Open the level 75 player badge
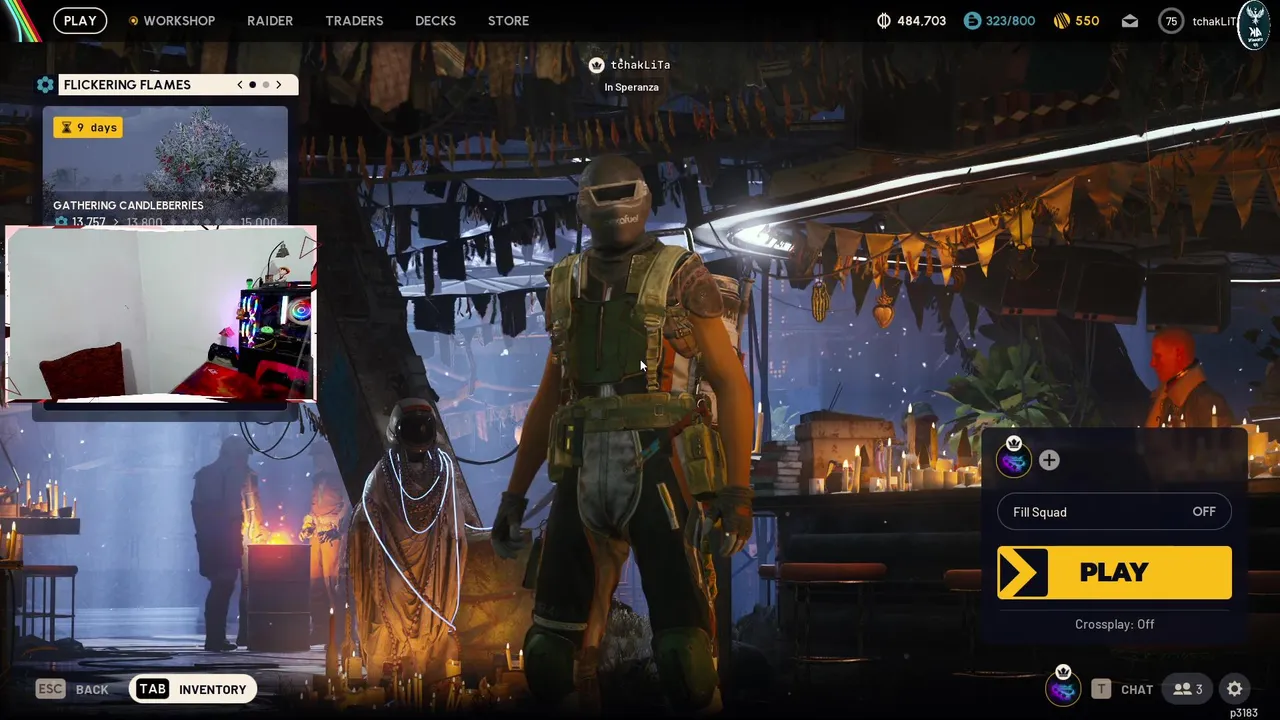The height and width of the screenshot is (720, 1280). (x=1171, y=21)
